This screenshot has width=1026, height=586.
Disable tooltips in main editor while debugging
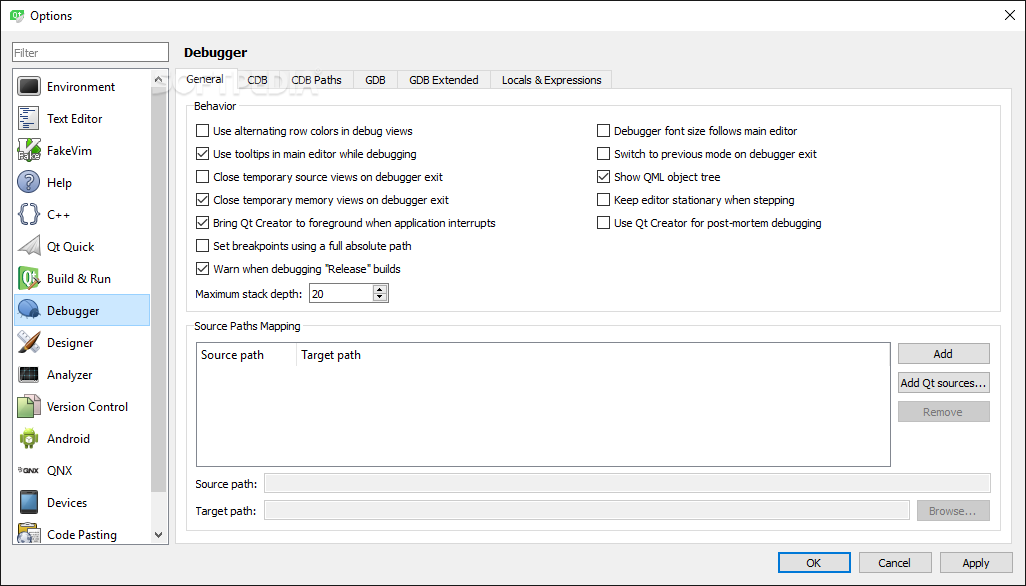(202, 154)
